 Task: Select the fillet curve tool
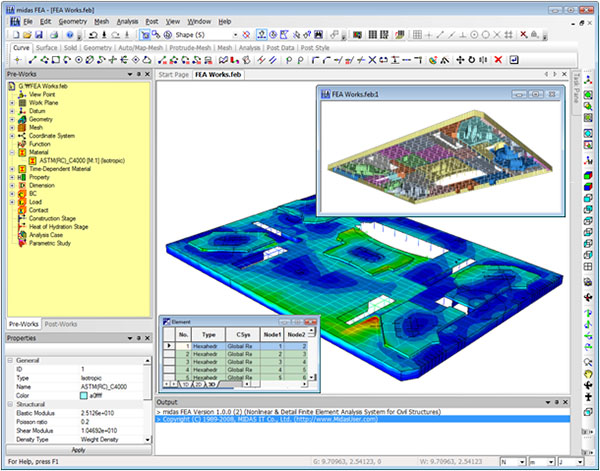coord(315,60)
